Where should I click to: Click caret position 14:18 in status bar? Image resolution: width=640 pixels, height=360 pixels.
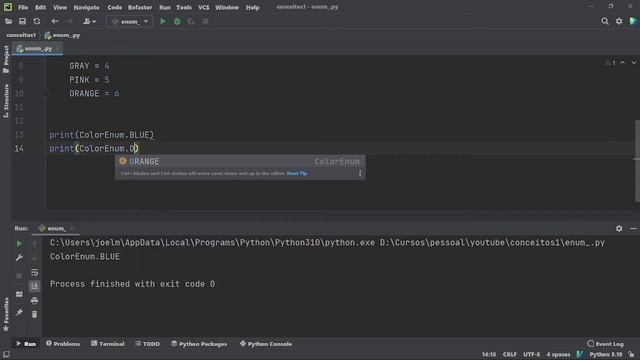pyautogui.click(x=489, y=354)
